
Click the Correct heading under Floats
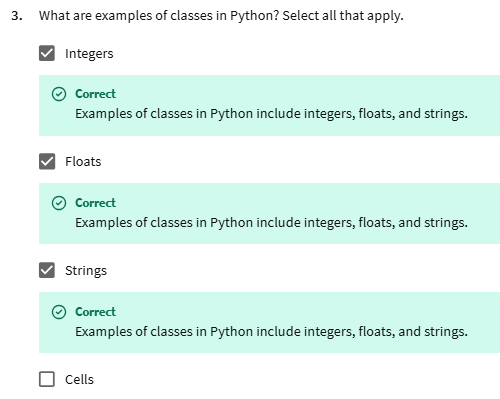(95, 203)
